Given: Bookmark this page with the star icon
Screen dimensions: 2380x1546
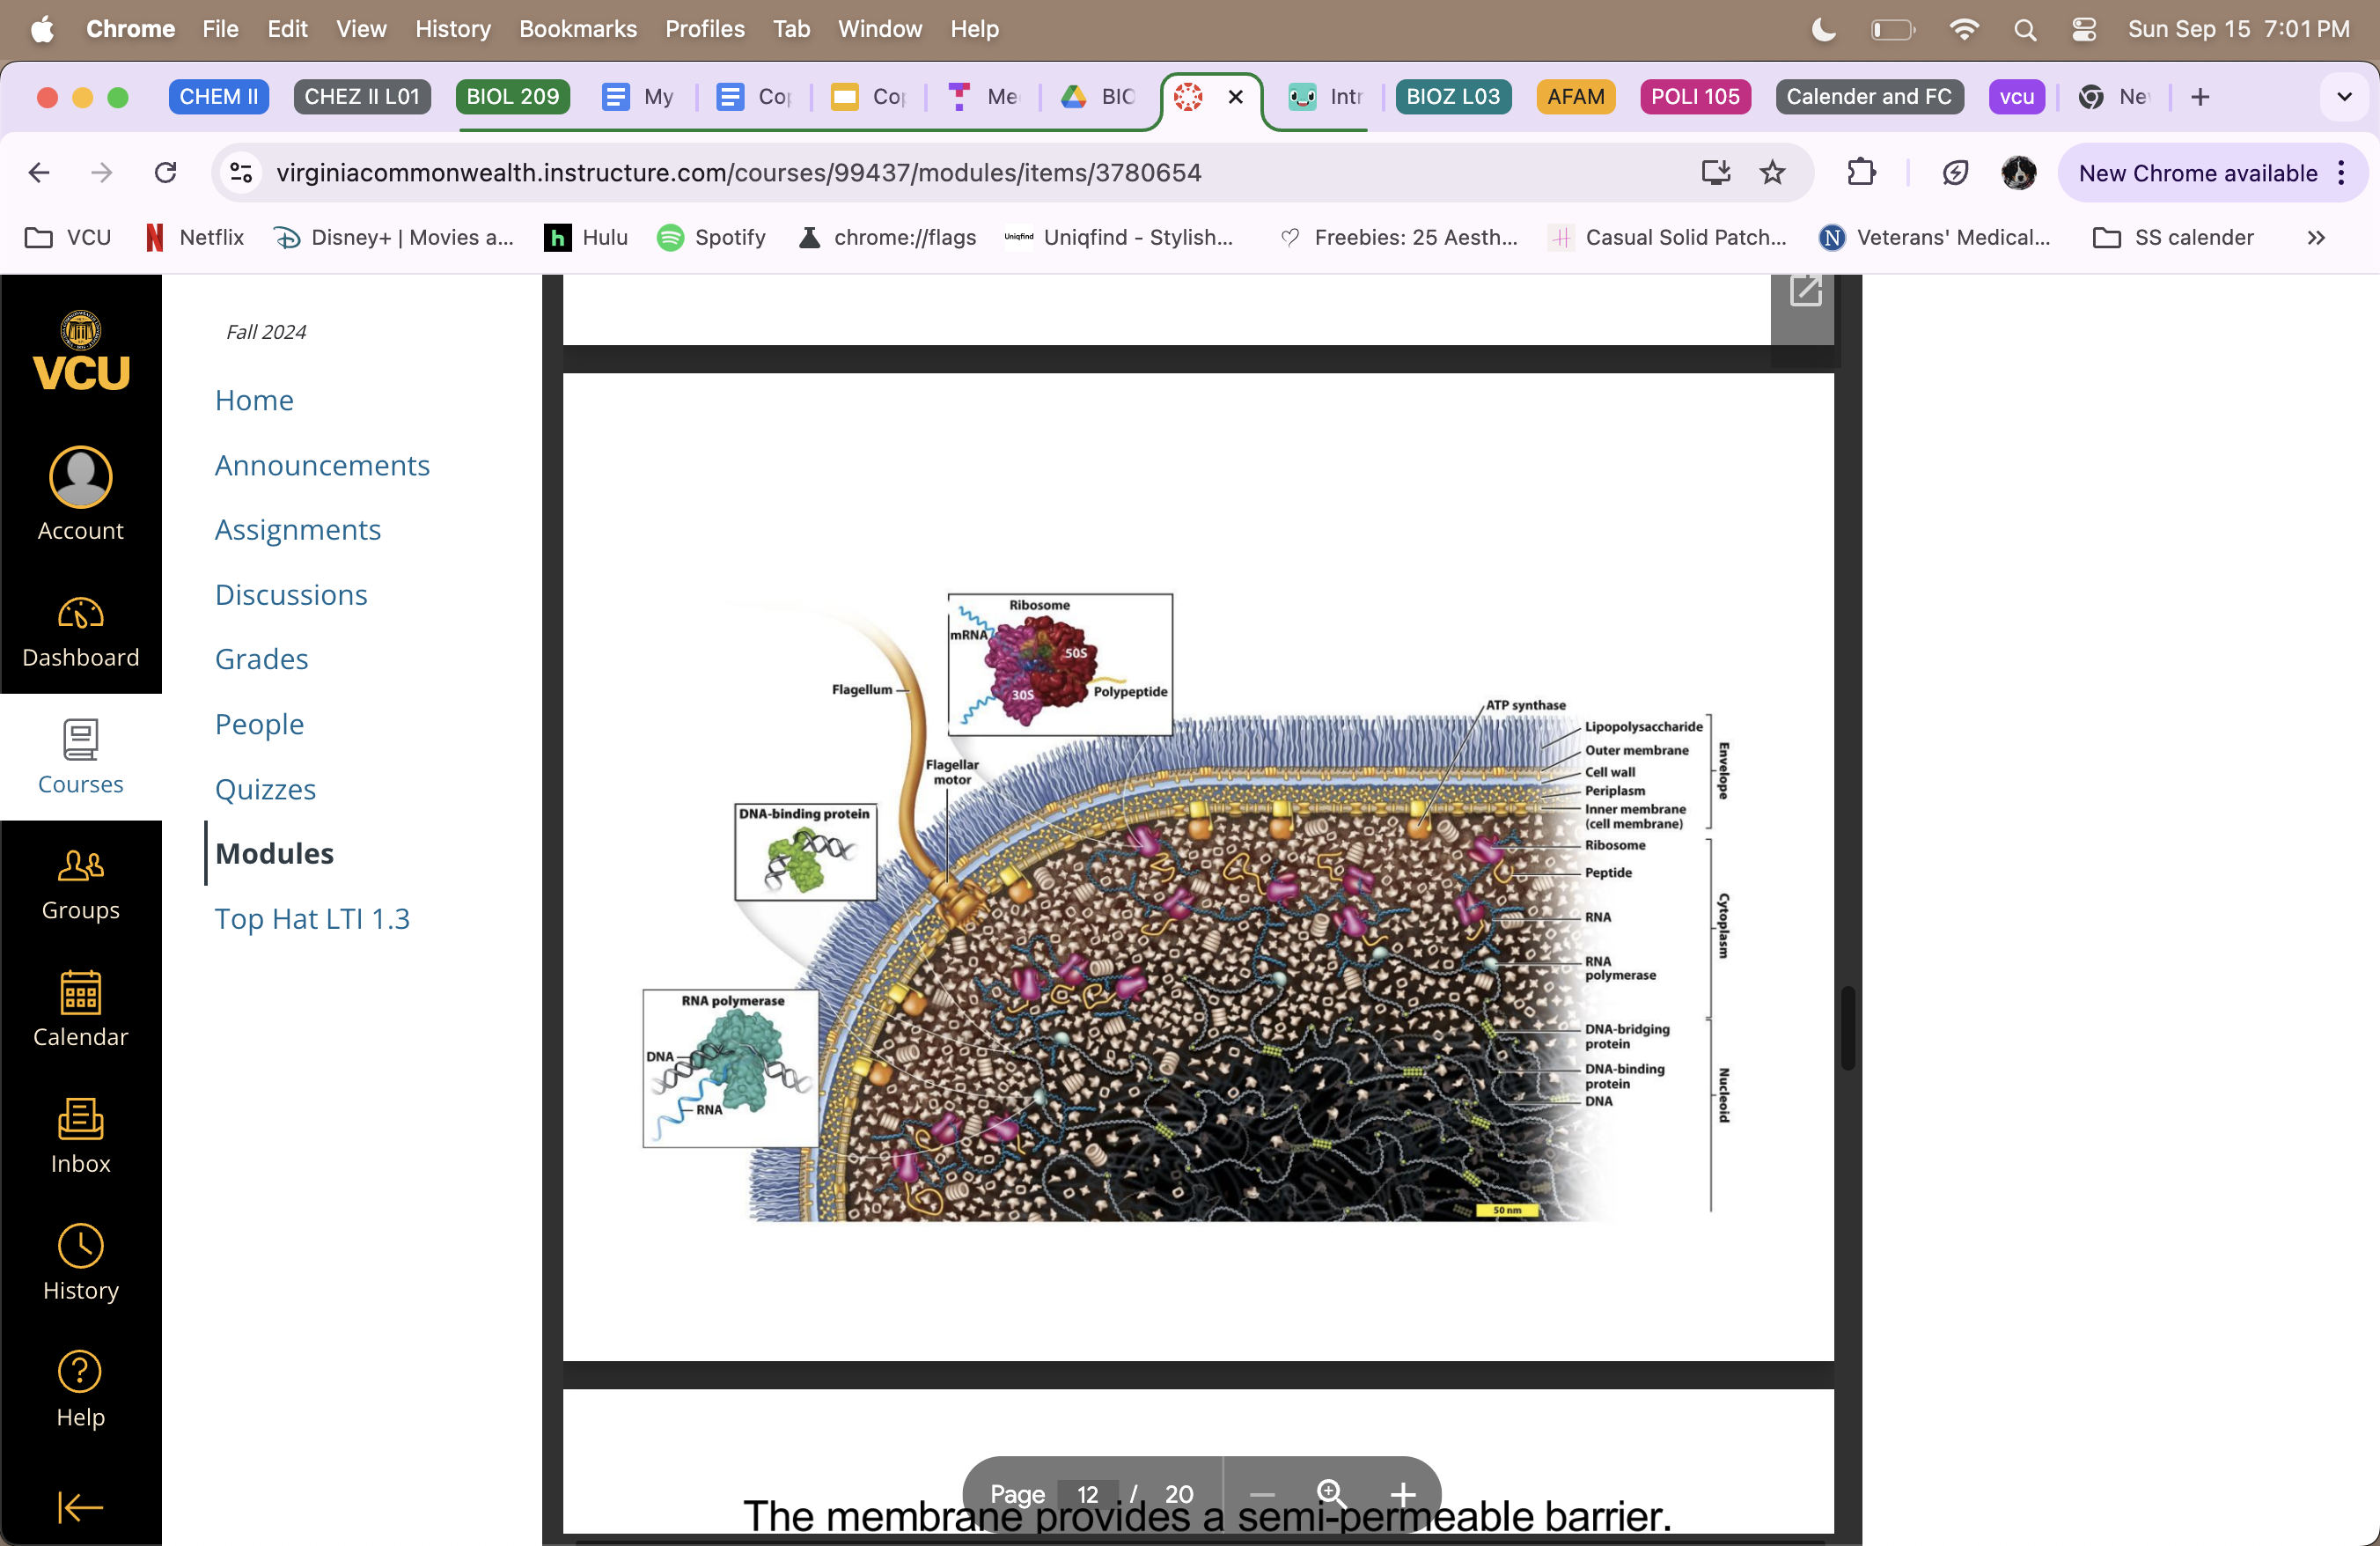Looking at the screenshot, I should click(1772, 173).
